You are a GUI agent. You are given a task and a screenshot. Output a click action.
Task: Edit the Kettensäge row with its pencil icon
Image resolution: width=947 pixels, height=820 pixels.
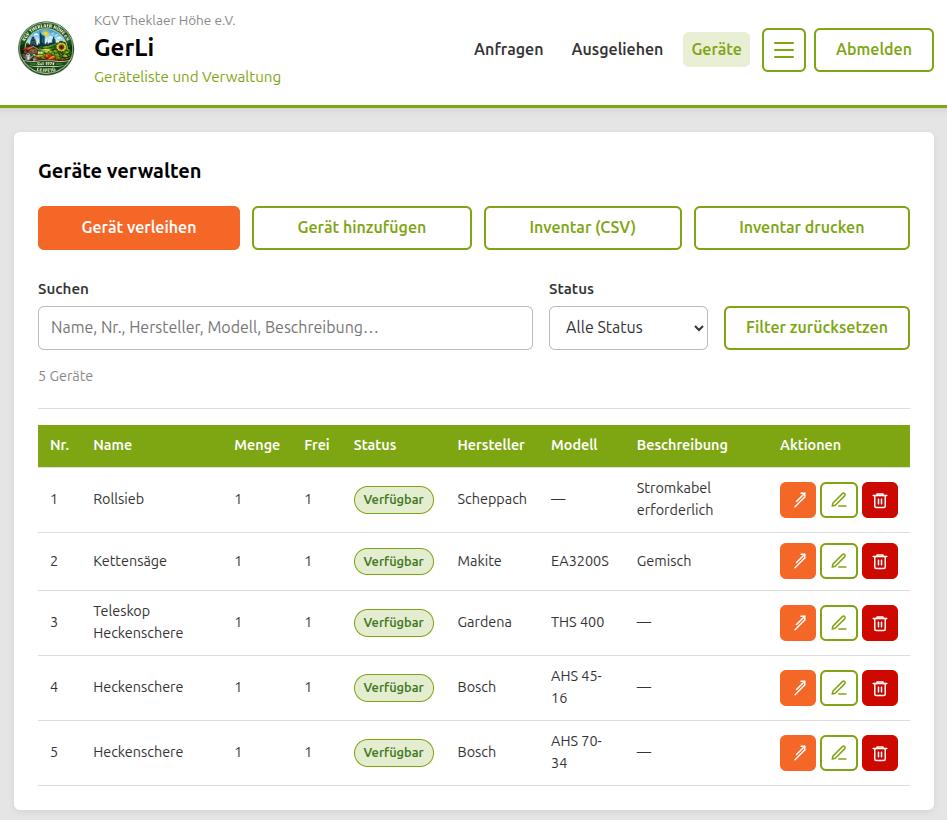tap(839, 561)
